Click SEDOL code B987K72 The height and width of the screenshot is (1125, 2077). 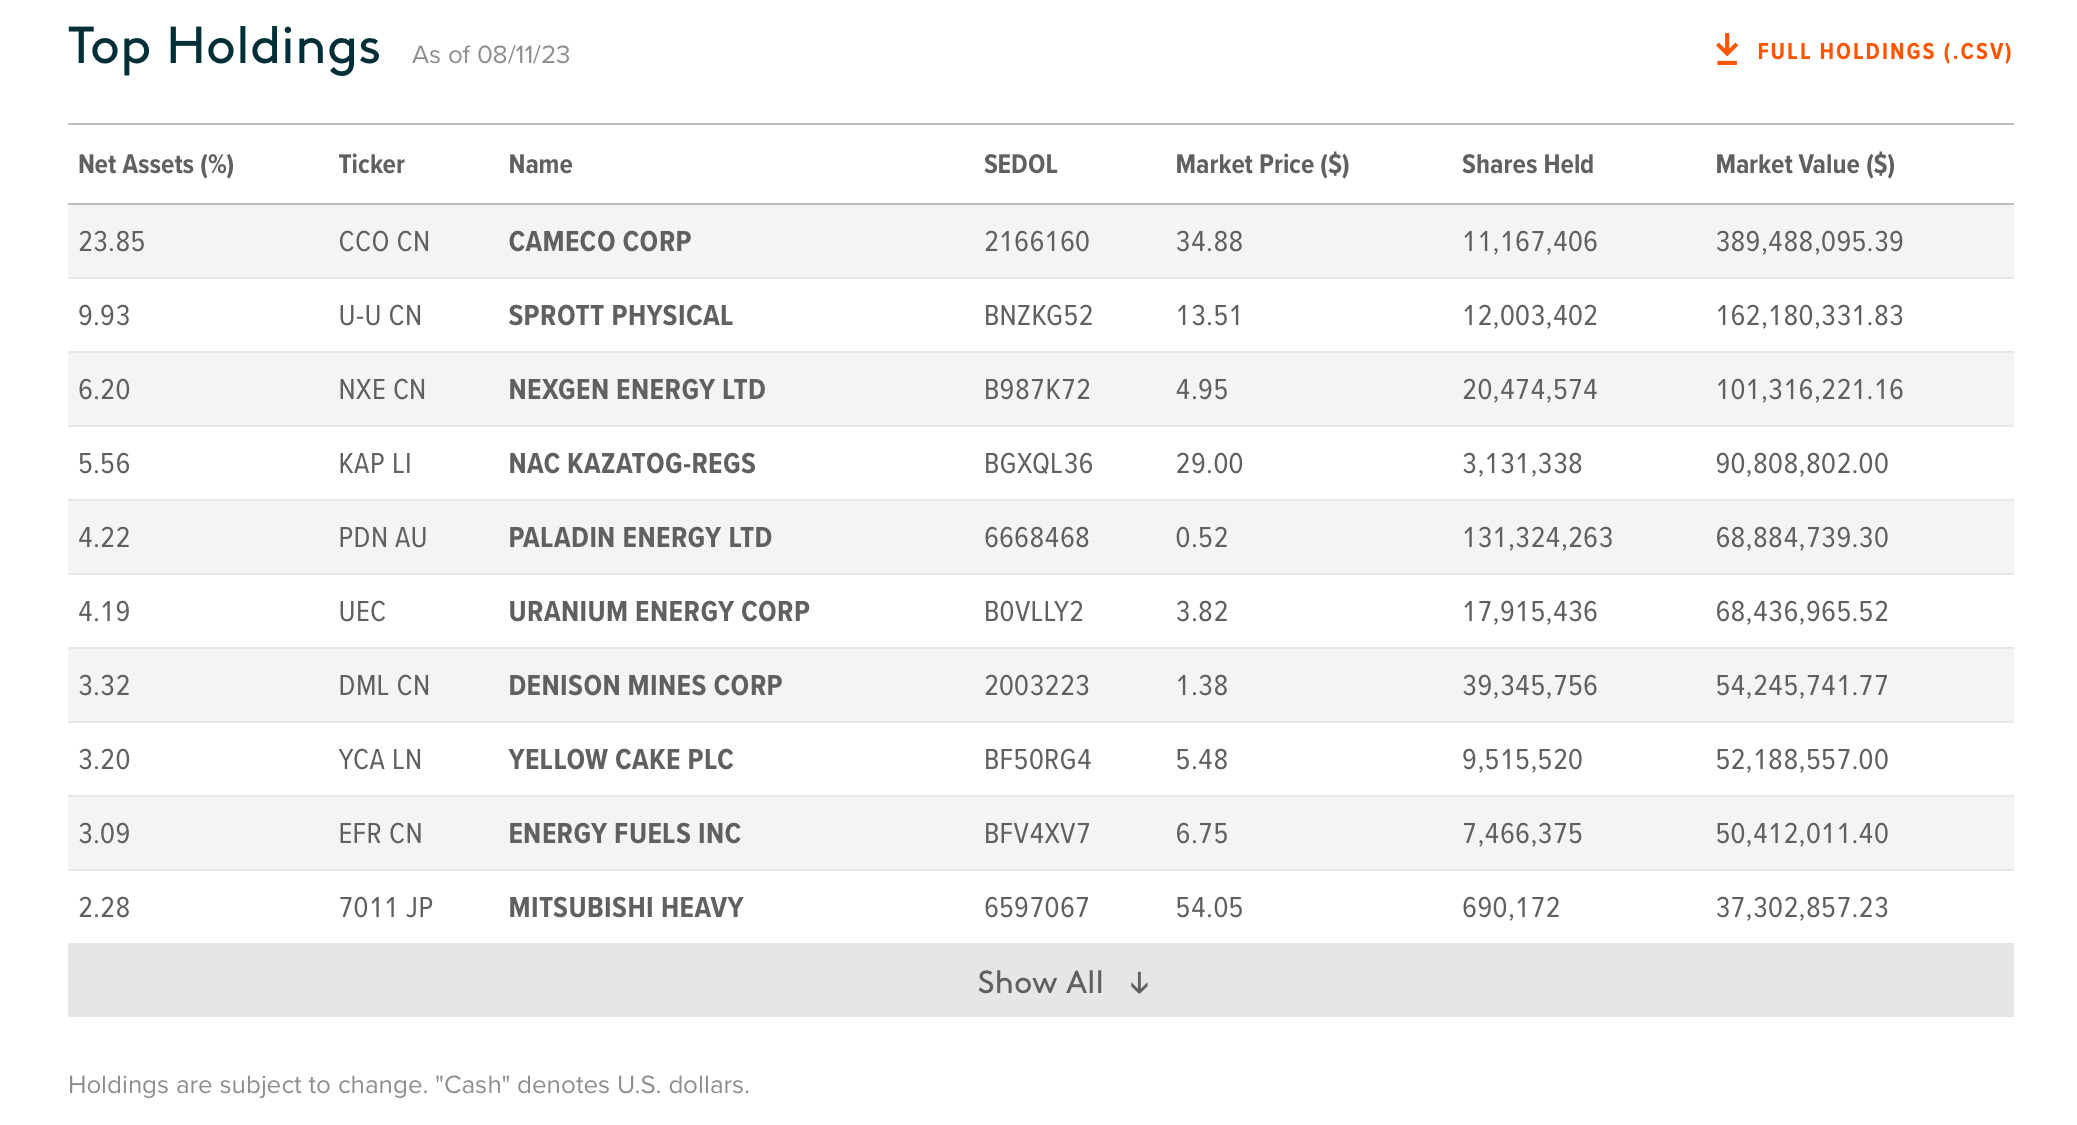pos(1037,390)
